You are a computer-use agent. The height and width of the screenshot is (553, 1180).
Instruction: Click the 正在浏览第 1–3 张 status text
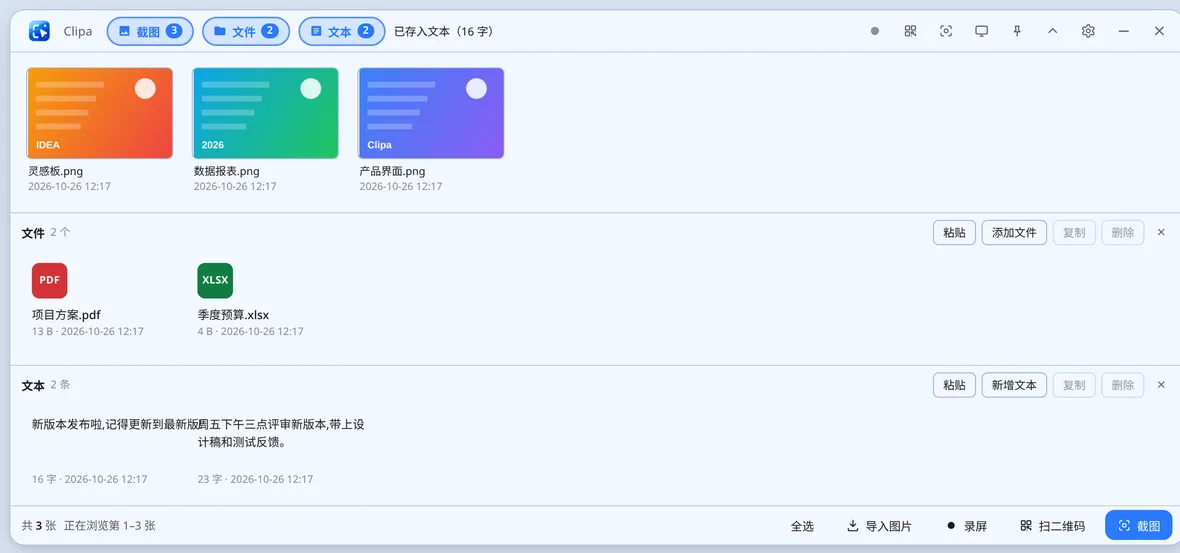[x=110, y=526]
